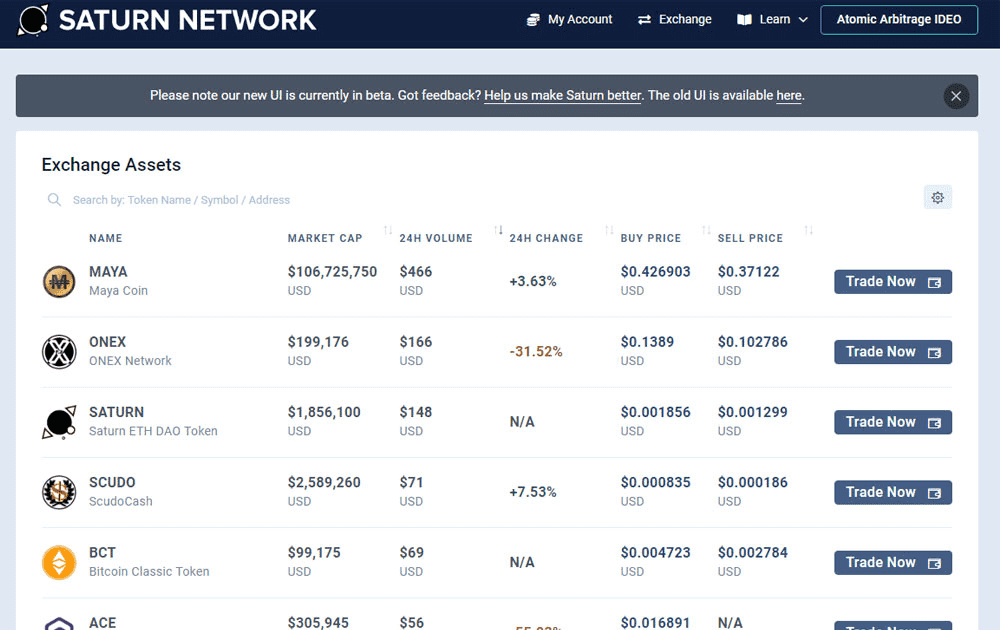Open the My Account menu item
The height and width of the screenshot is (630, 1000).
pos(579,19)
